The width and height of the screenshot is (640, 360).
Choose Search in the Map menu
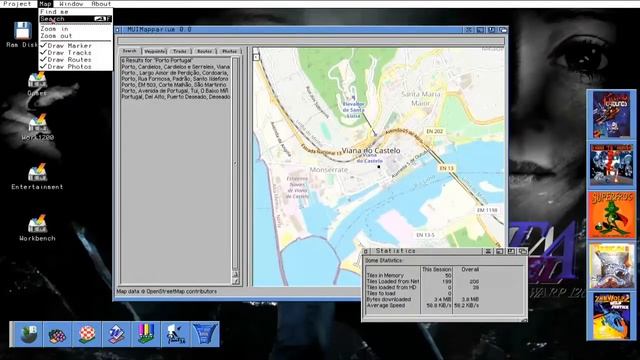pyautogui.click(x=76, y=19)
